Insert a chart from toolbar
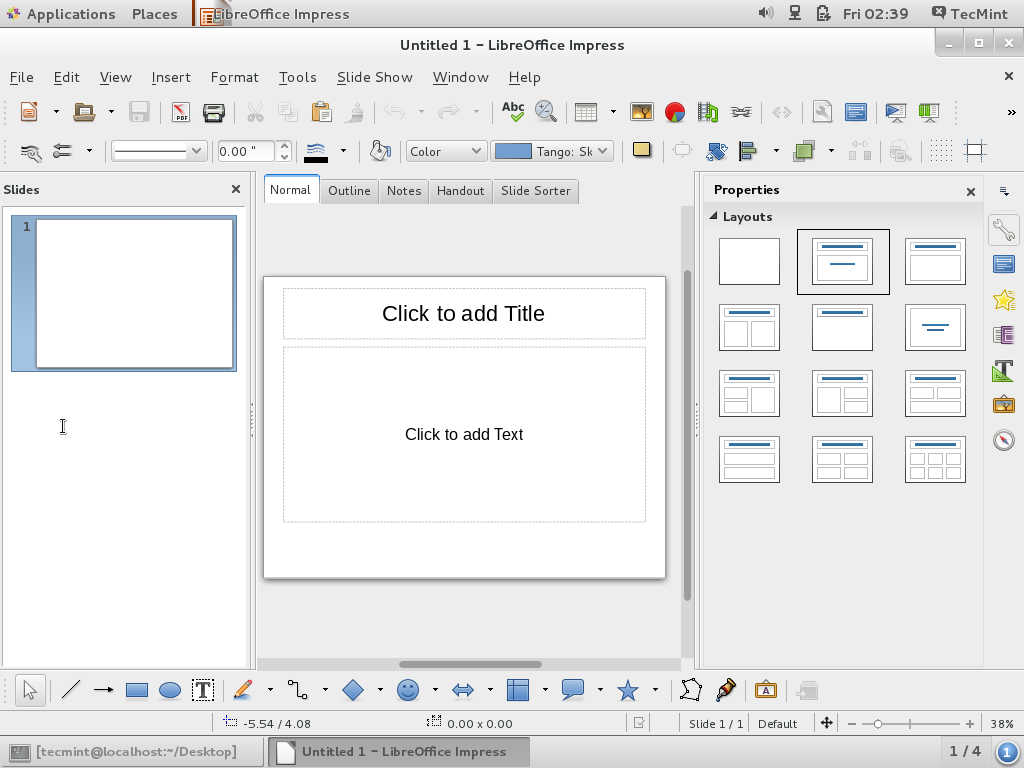The width and height of the screenshot is (1024, 768). point(675,112)
